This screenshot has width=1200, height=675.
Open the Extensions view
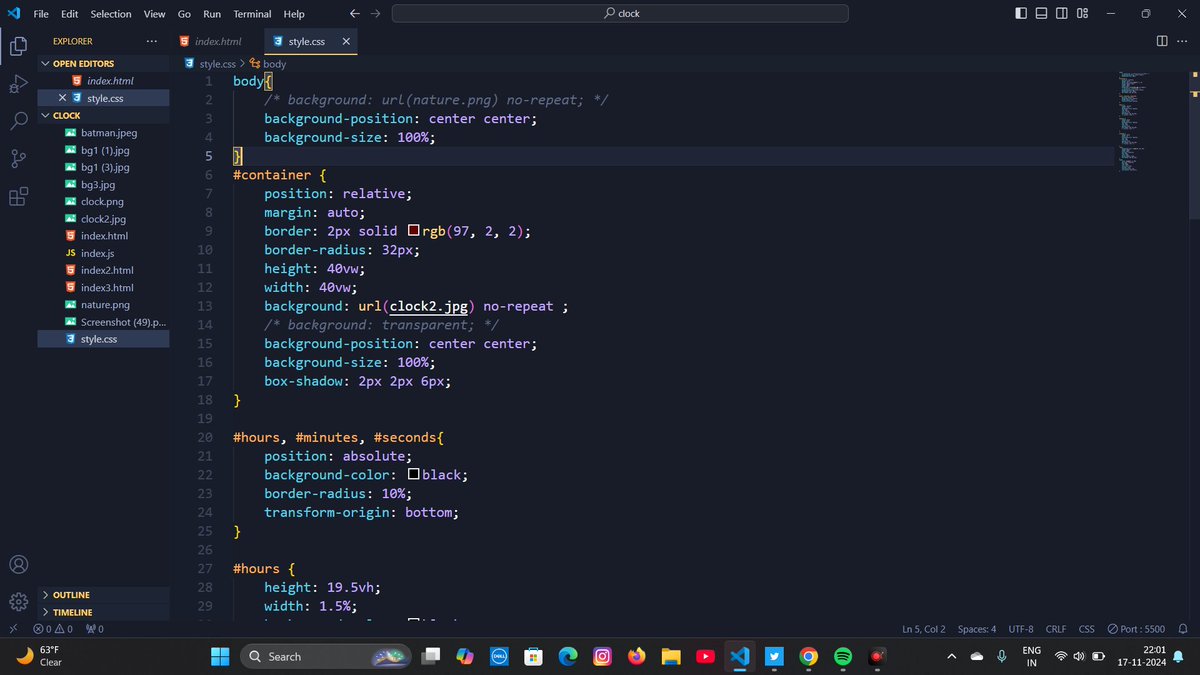18,197
